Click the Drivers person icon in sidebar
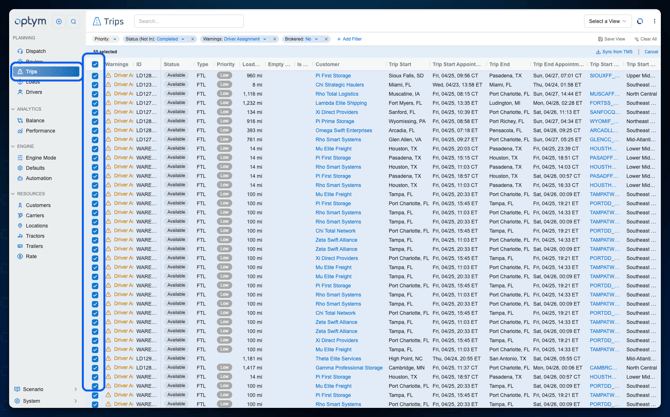Image resolution: width=670 pixels, height=417 pixels. pyautogui.click(x=20, y=92)
